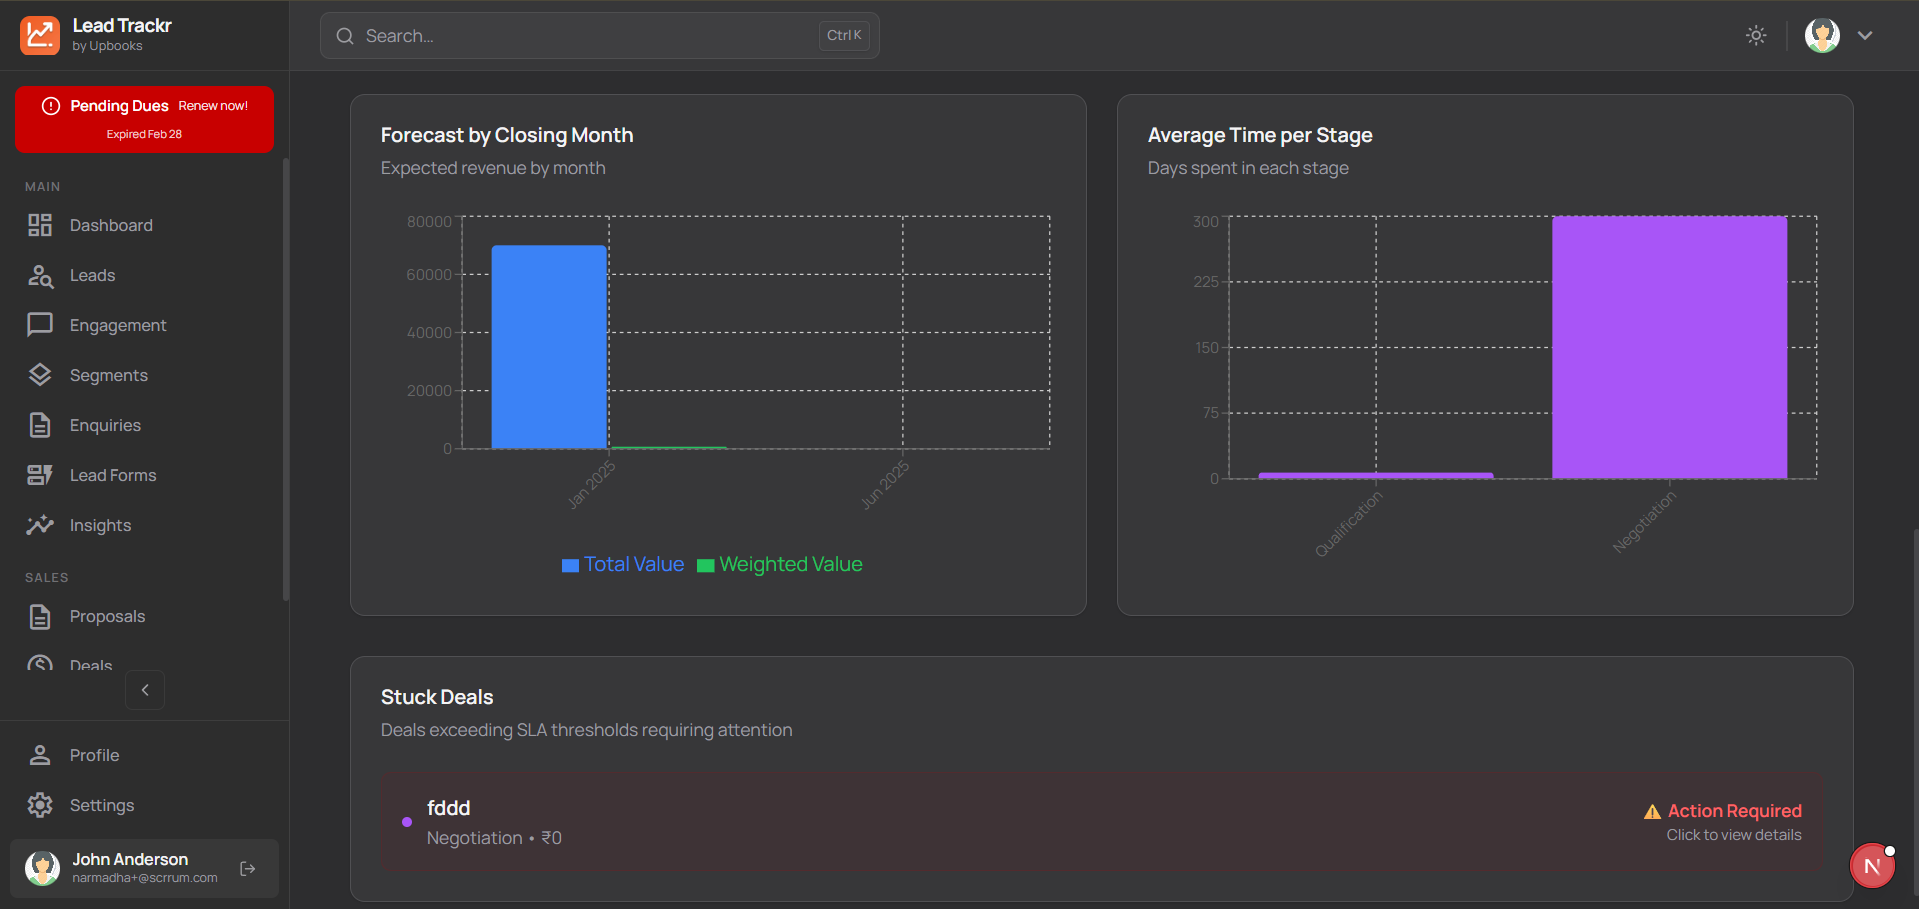The image size is (1919, 909).
Task: Select the Insights analytics icon
Action: click(40, 525)
